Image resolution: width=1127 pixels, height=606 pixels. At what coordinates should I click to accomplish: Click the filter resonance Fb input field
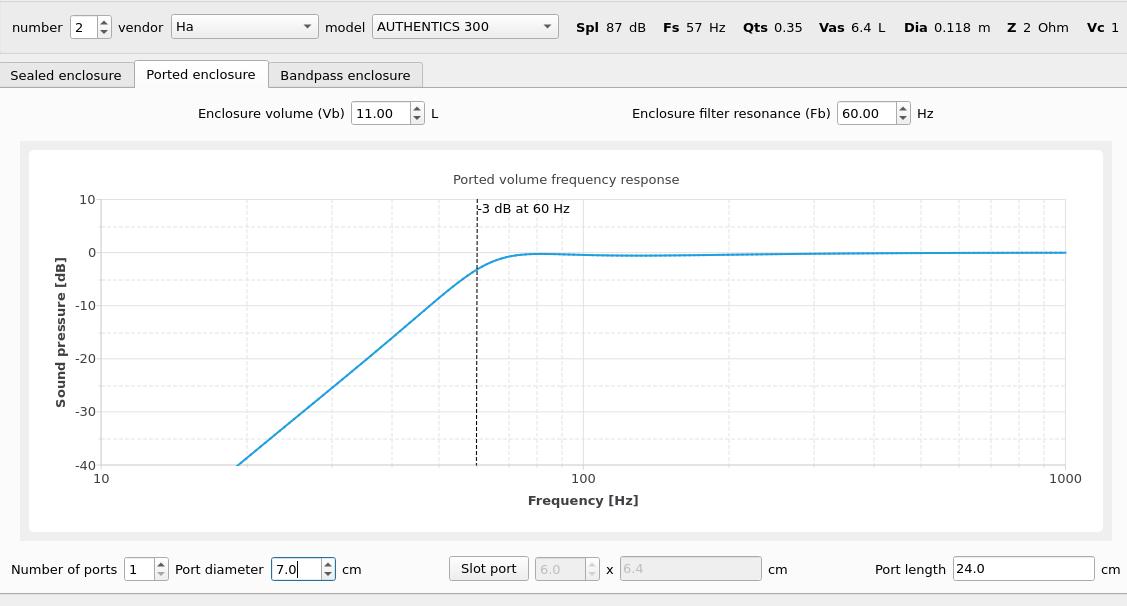[x=865, y=113]
